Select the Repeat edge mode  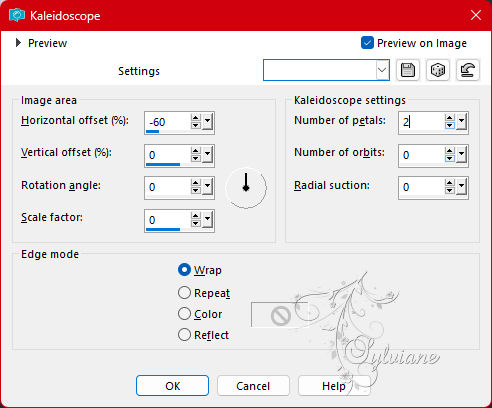184,293
